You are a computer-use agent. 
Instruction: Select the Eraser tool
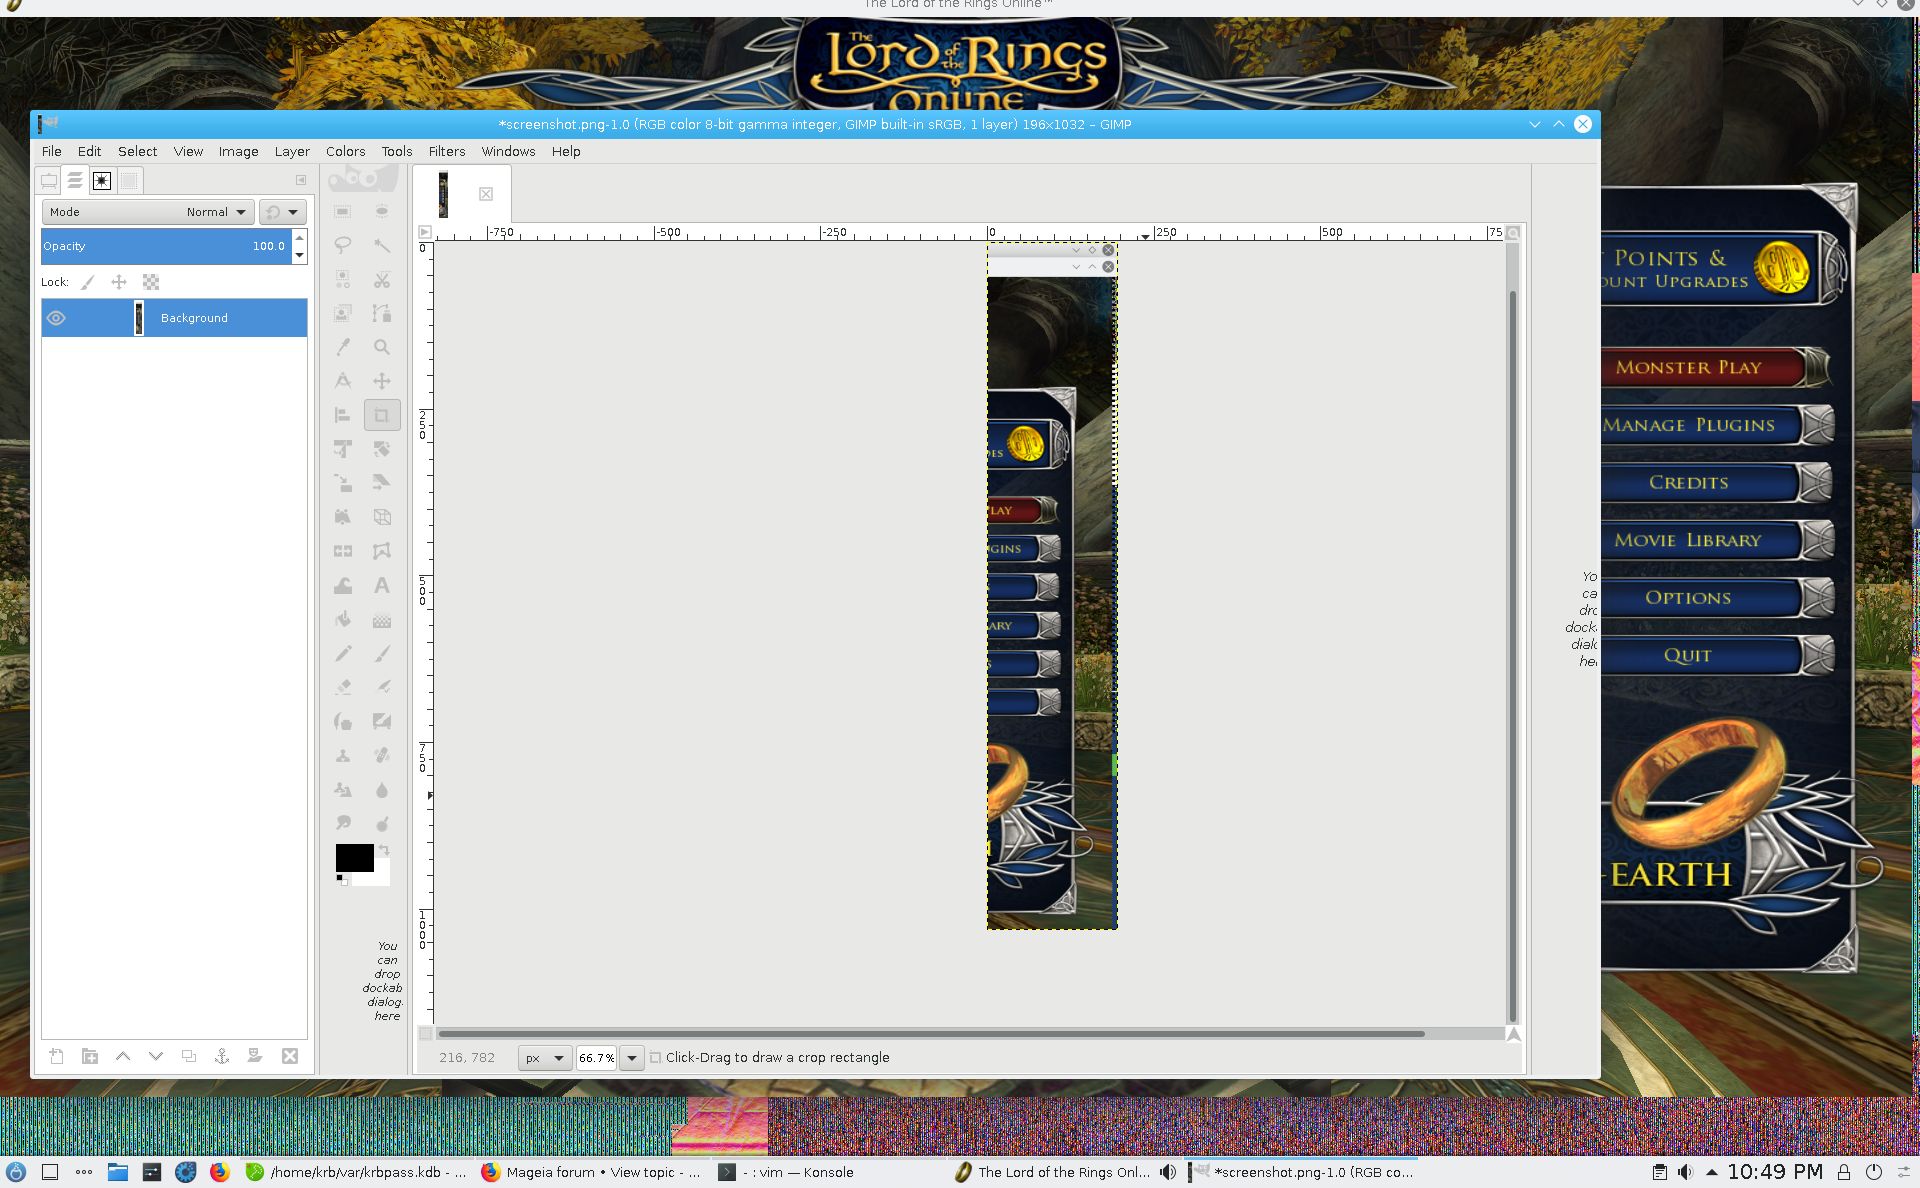[x=342, y=687]
